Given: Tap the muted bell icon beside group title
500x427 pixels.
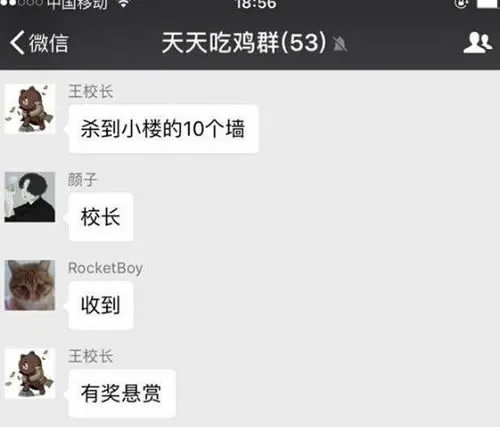Looking at the screenshot, I should pyautogui.click(x=340, y=44).
